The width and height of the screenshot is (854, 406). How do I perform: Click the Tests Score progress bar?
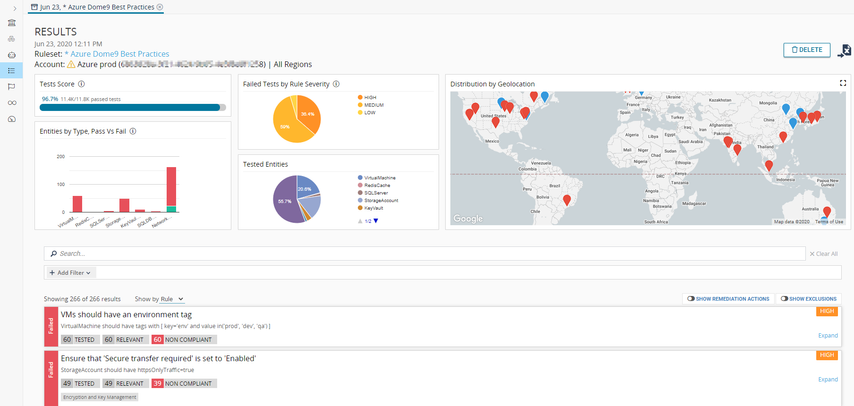133,107
